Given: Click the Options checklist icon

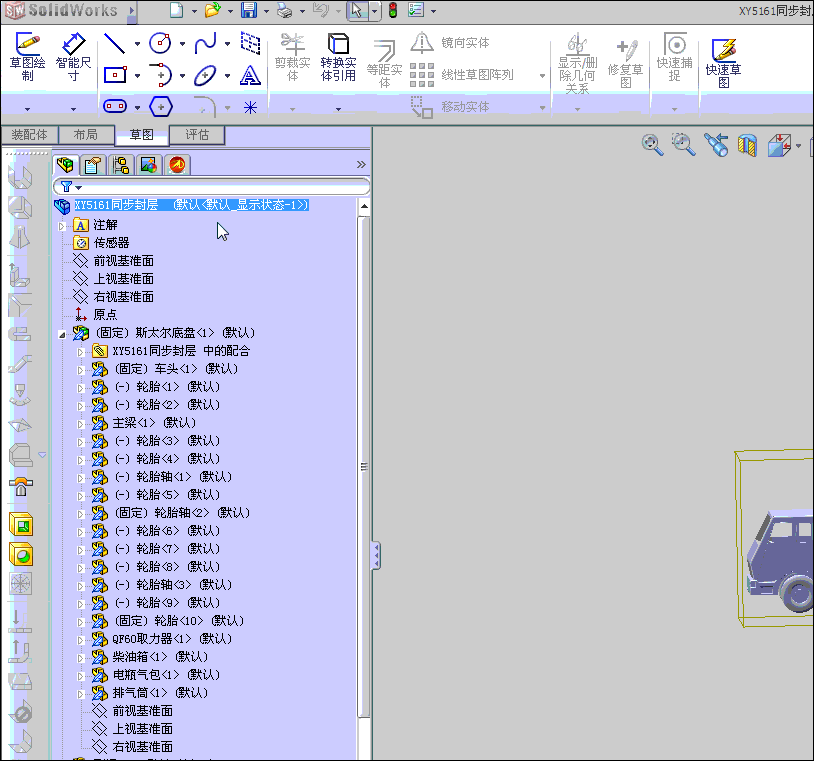Looking at the screenshot, I should pos(416,10).
